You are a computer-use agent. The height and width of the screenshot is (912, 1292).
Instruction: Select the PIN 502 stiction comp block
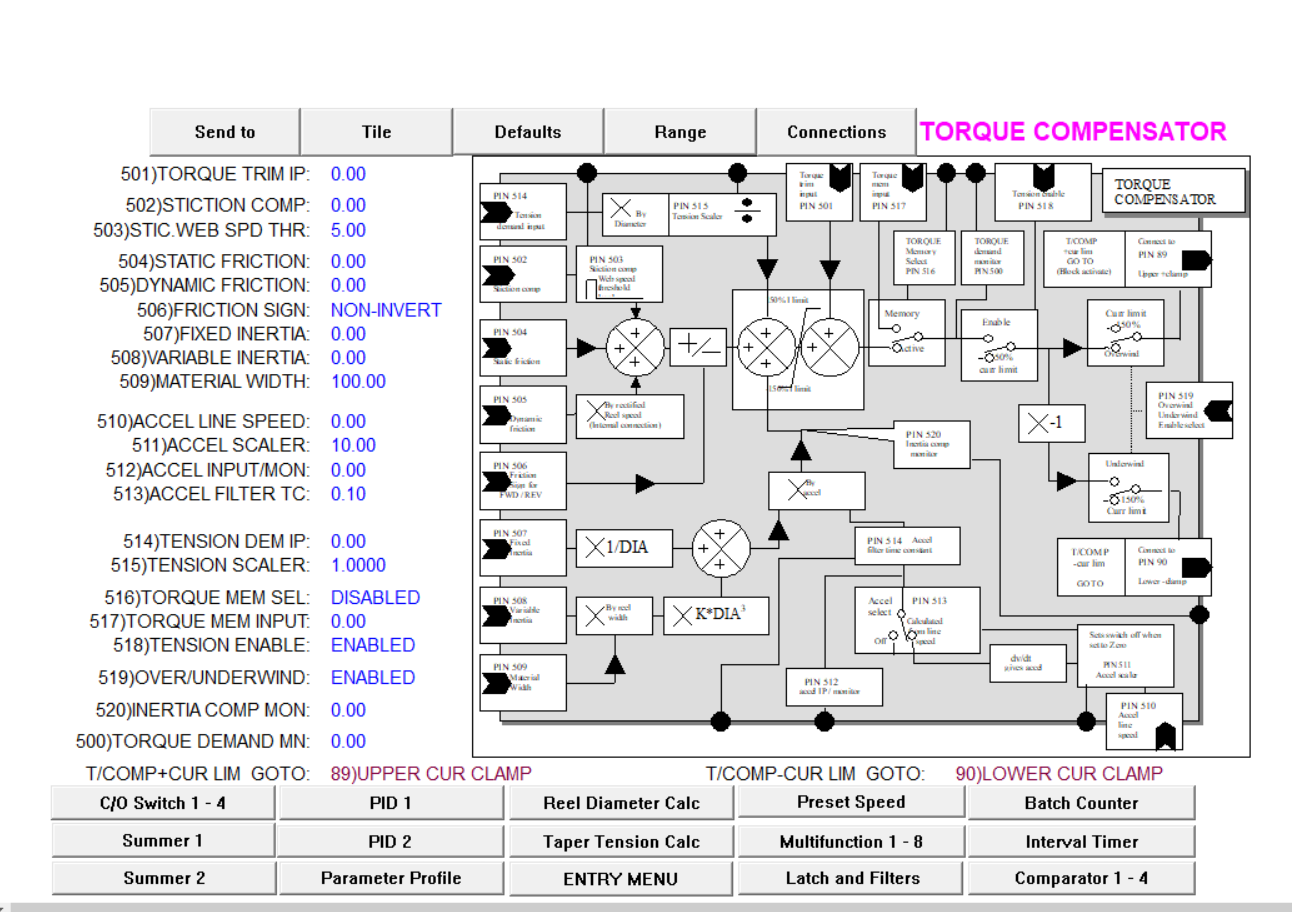coord(523,275)
